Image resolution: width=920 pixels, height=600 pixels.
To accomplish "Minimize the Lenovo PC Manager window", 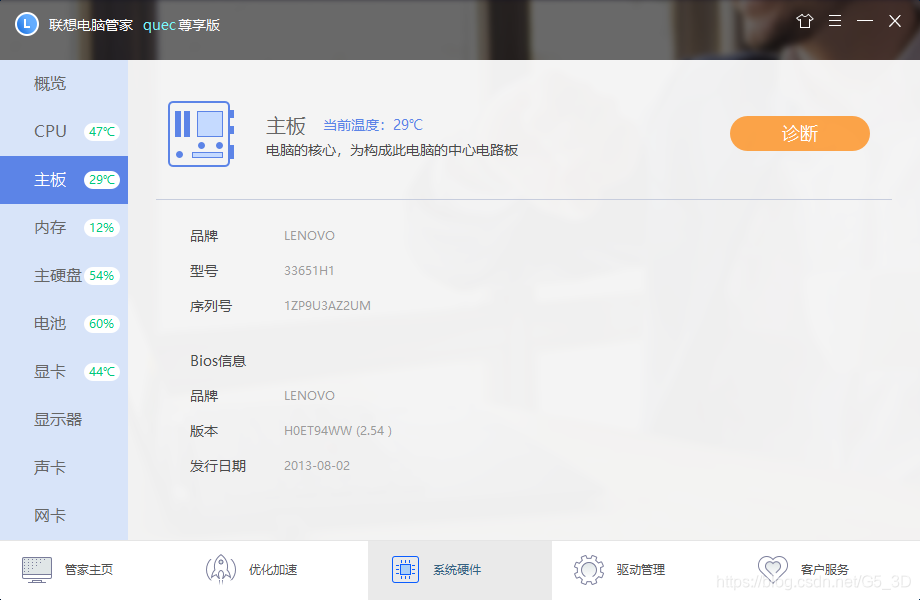I will (x=865, y=21).
